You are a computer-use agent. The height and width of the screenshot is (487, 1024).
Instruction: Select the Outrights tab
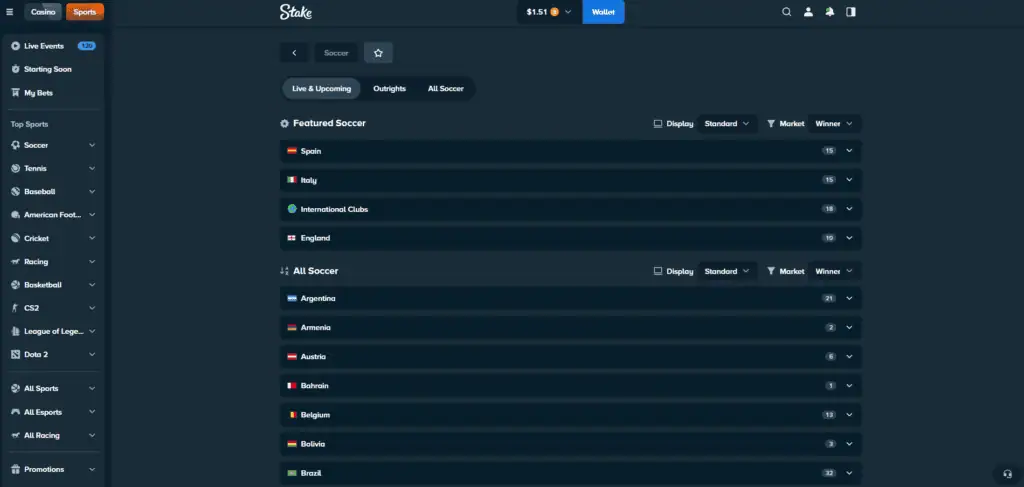389,88
